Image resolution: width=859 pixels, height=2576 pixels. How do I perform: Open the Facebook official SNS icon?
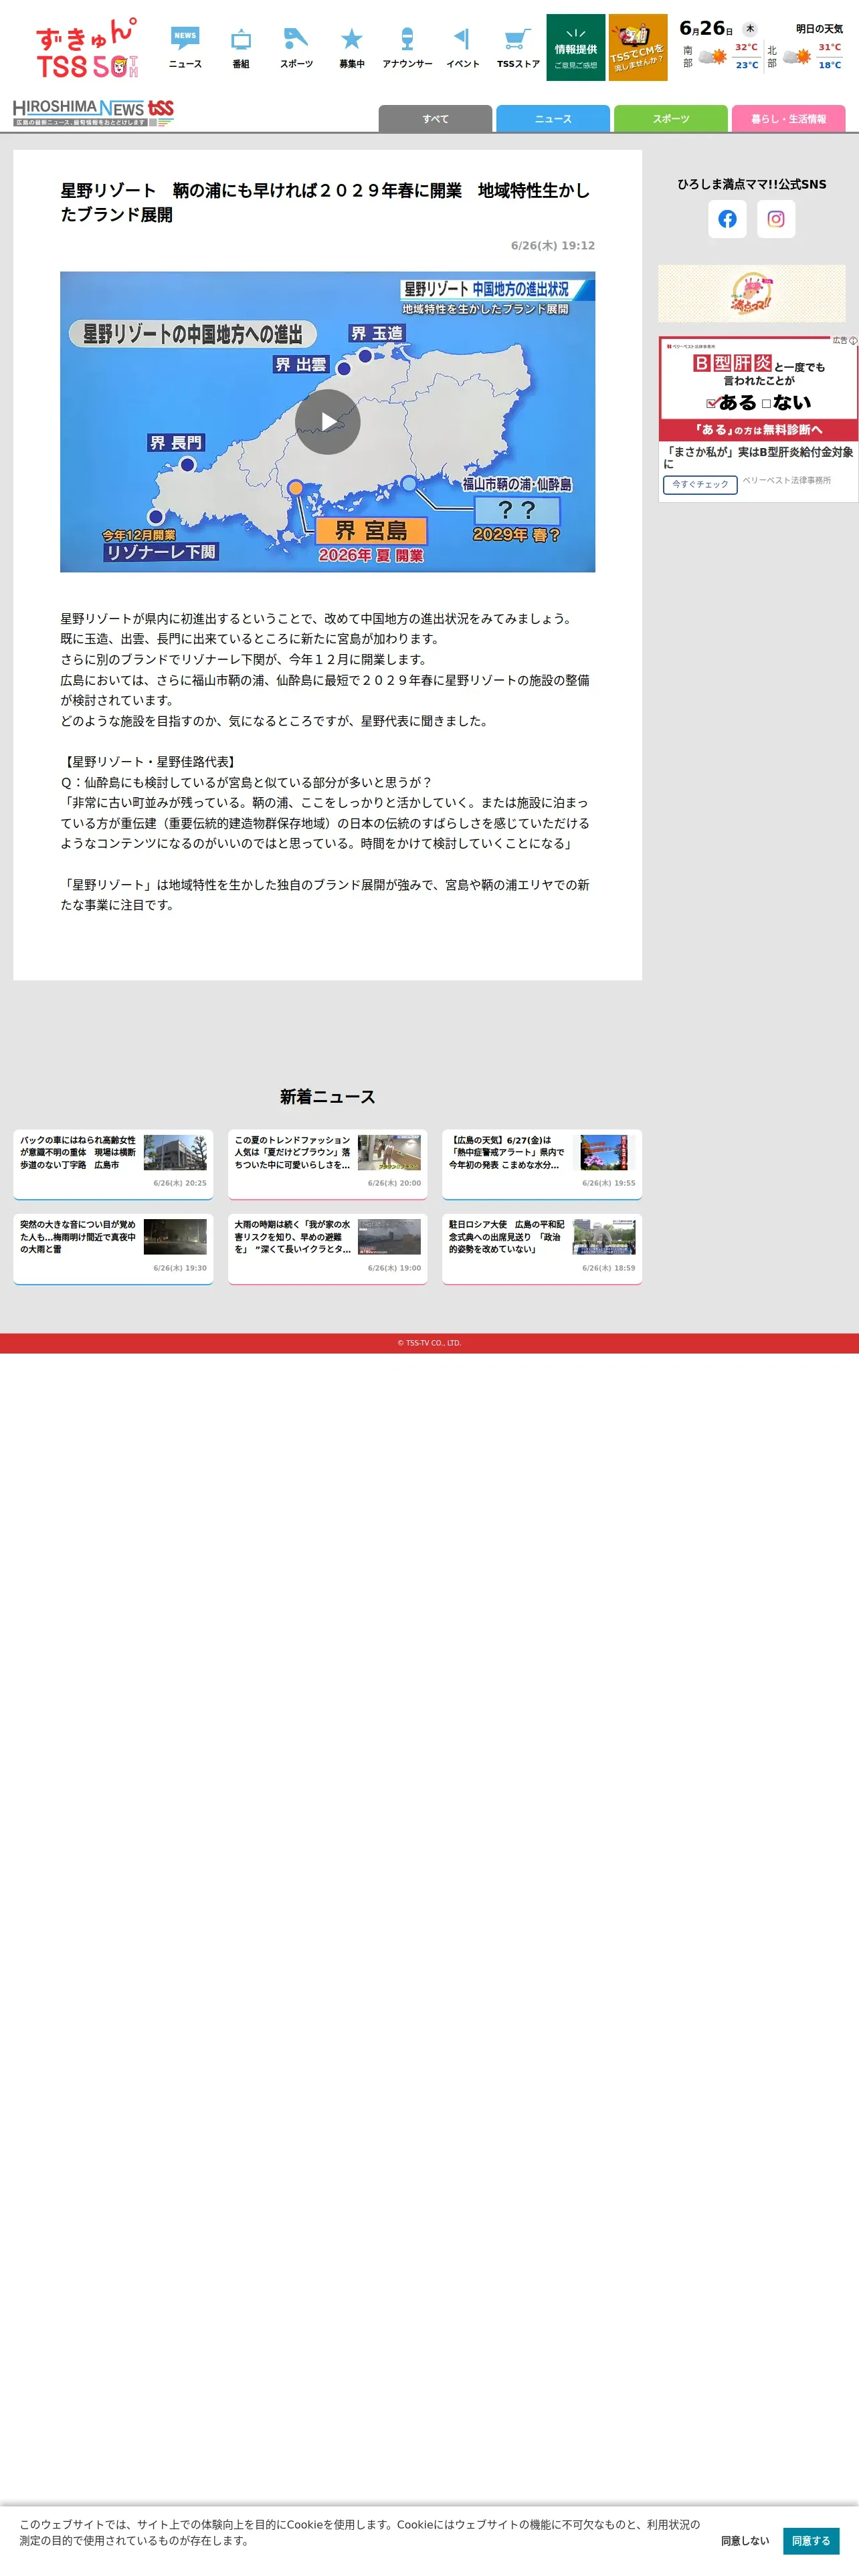pyautogui.click(x=728, y=219)
